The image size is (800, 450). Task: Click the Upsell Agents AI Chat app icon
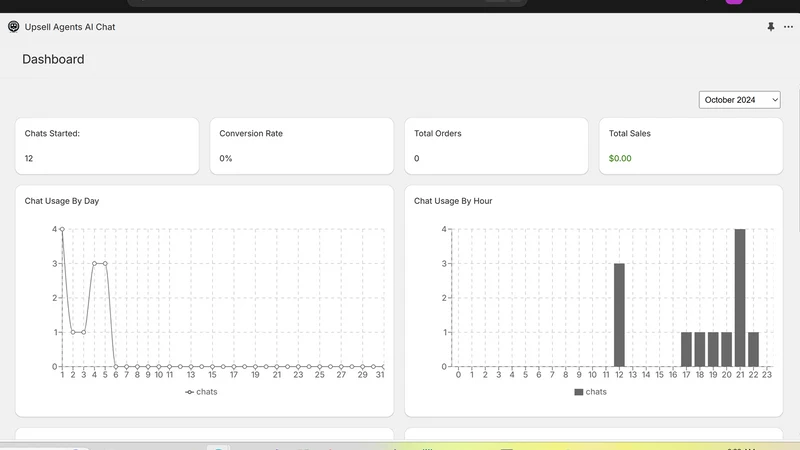(14, 27)
